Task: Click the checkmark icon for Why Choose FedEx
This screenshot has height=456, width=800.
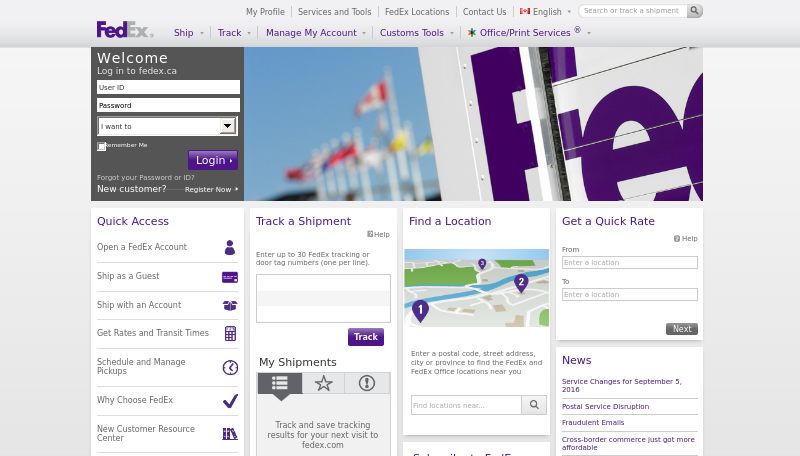Action: coord(230,401)
